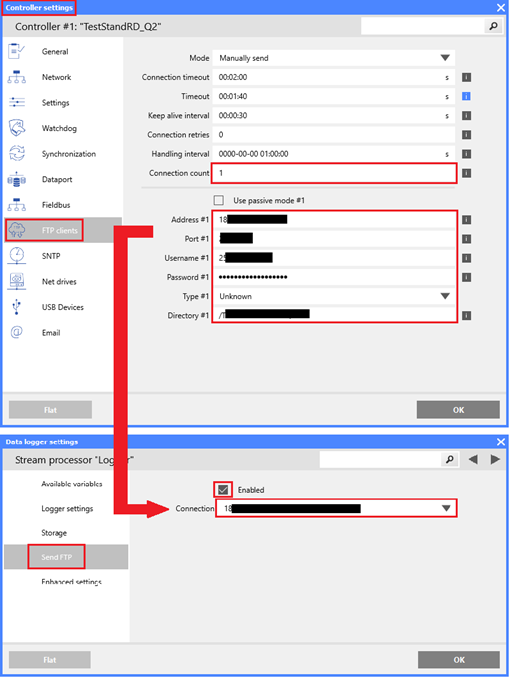This screenshot has height=678, width=510.
Task: Open the Synchronization icon
Action: (16, 154)
